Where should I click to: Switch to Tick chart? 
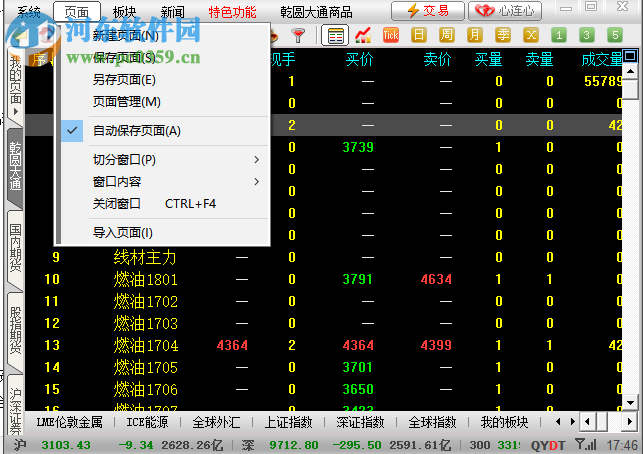tap(391, 35)
